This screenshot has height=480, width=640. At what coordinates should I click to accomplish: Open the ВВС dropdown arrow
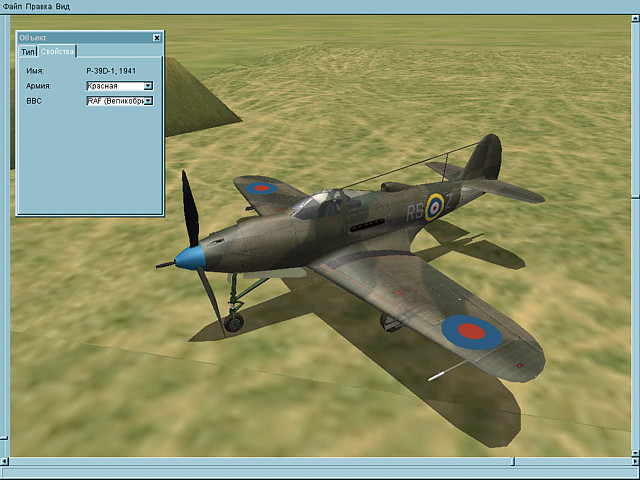coord(149,101)
